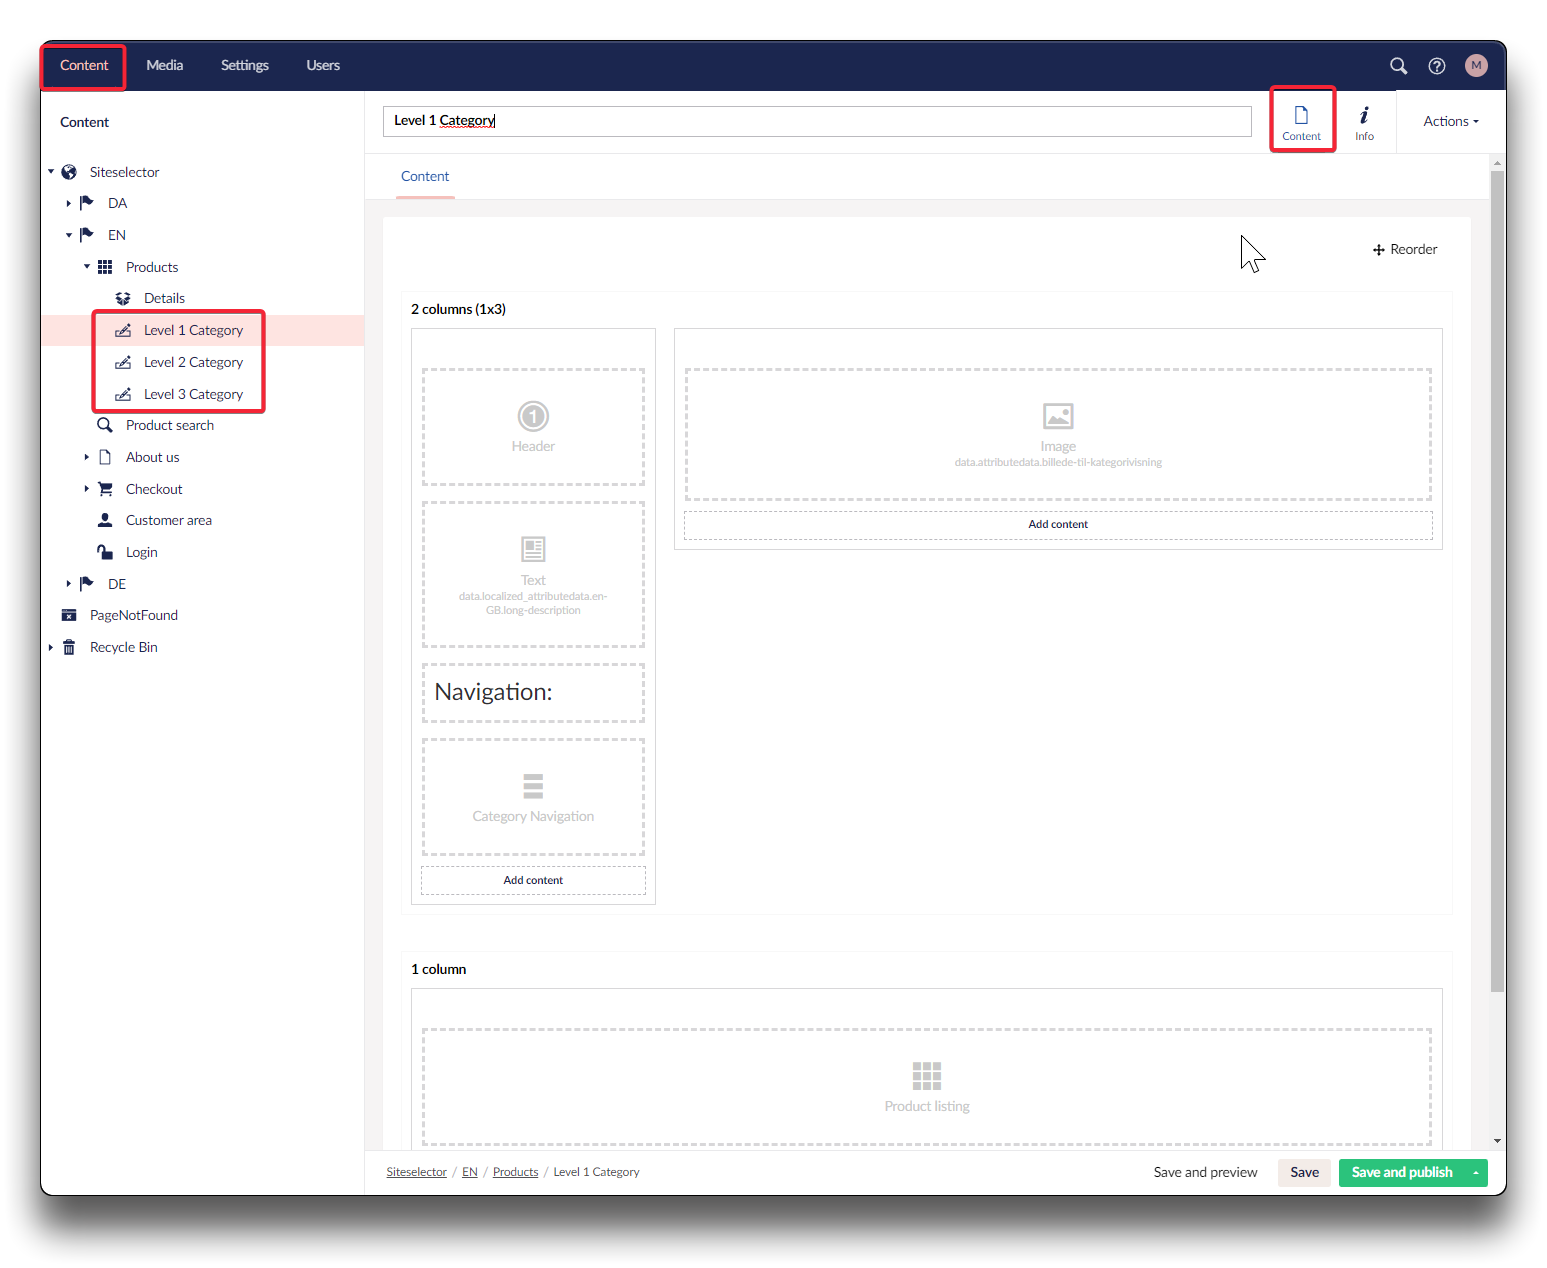The width and height of the screenshot is (1547, 1268).
Task: Select the Image placeholder block
Action: (x=1057, y=434)
